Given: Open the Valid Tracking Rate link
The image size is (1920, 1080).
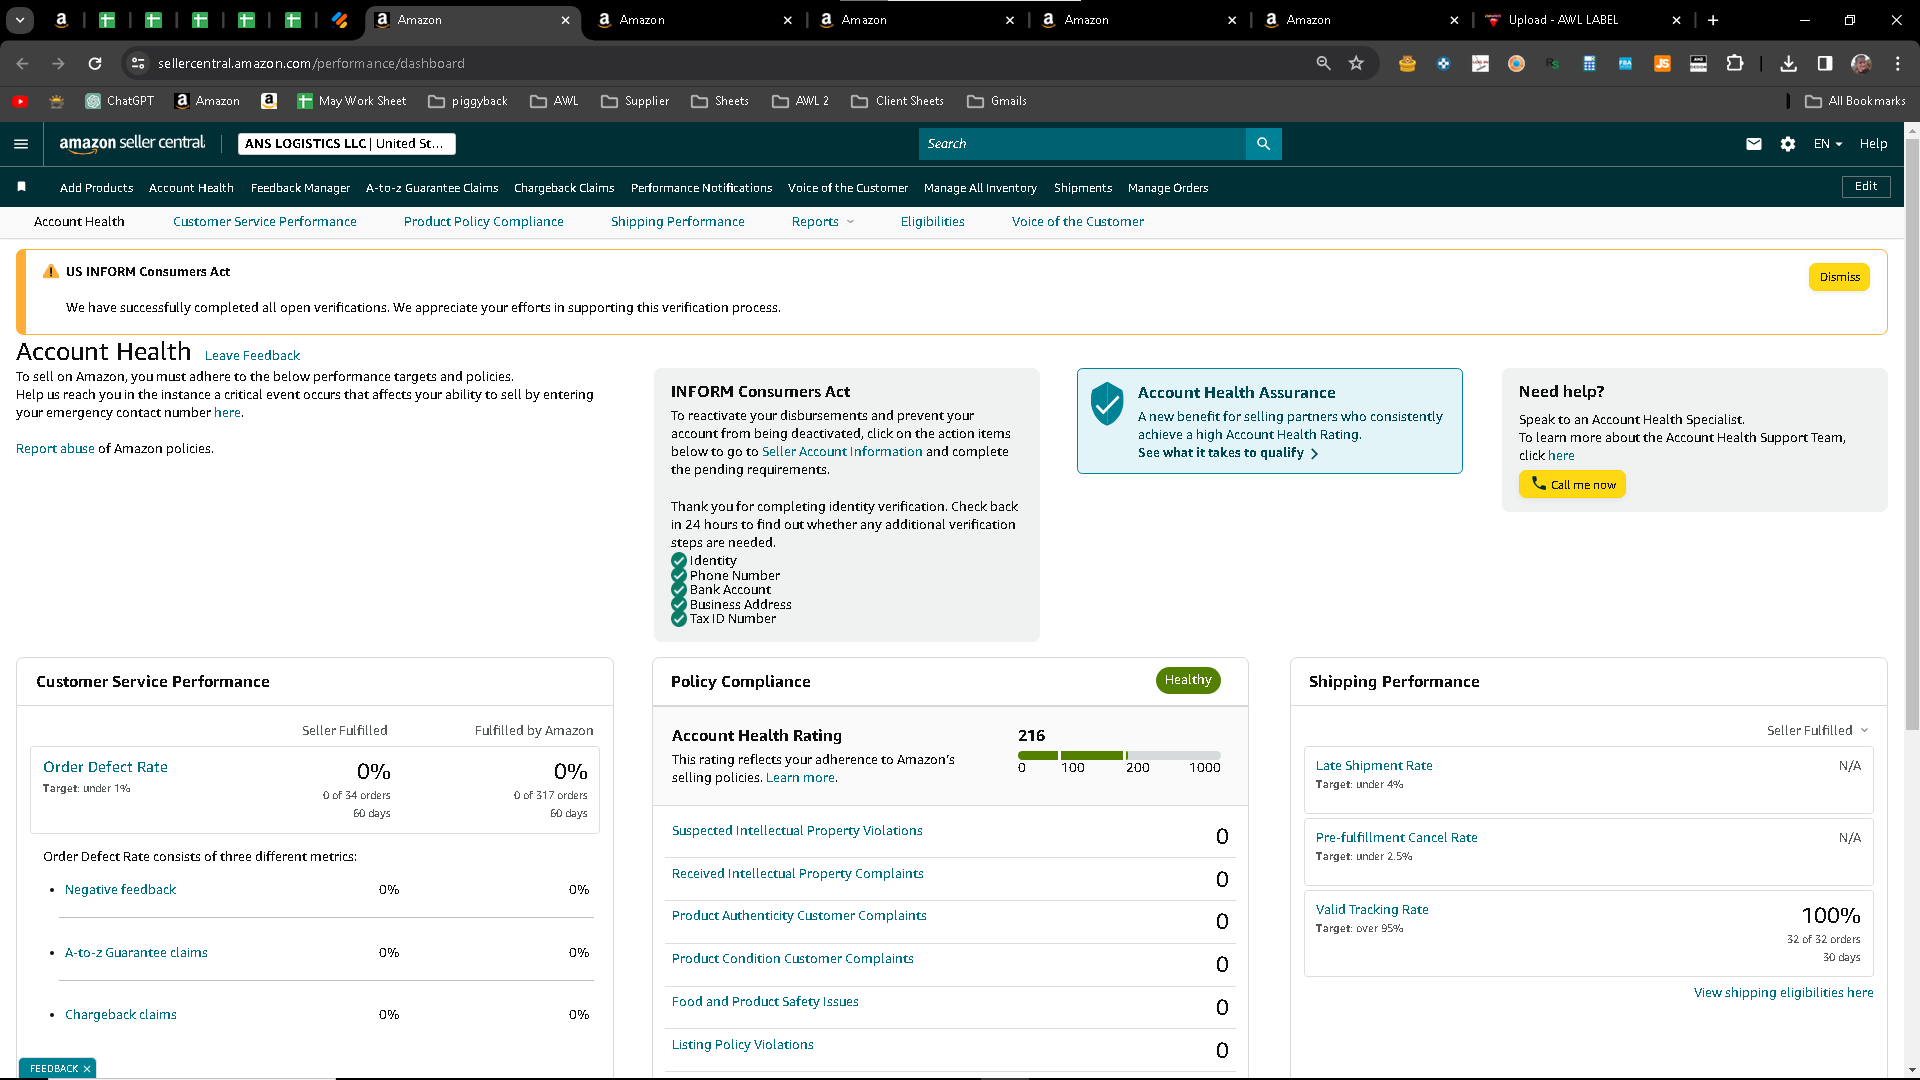Looking at the screenshot, I should (x=1372, y=910).
